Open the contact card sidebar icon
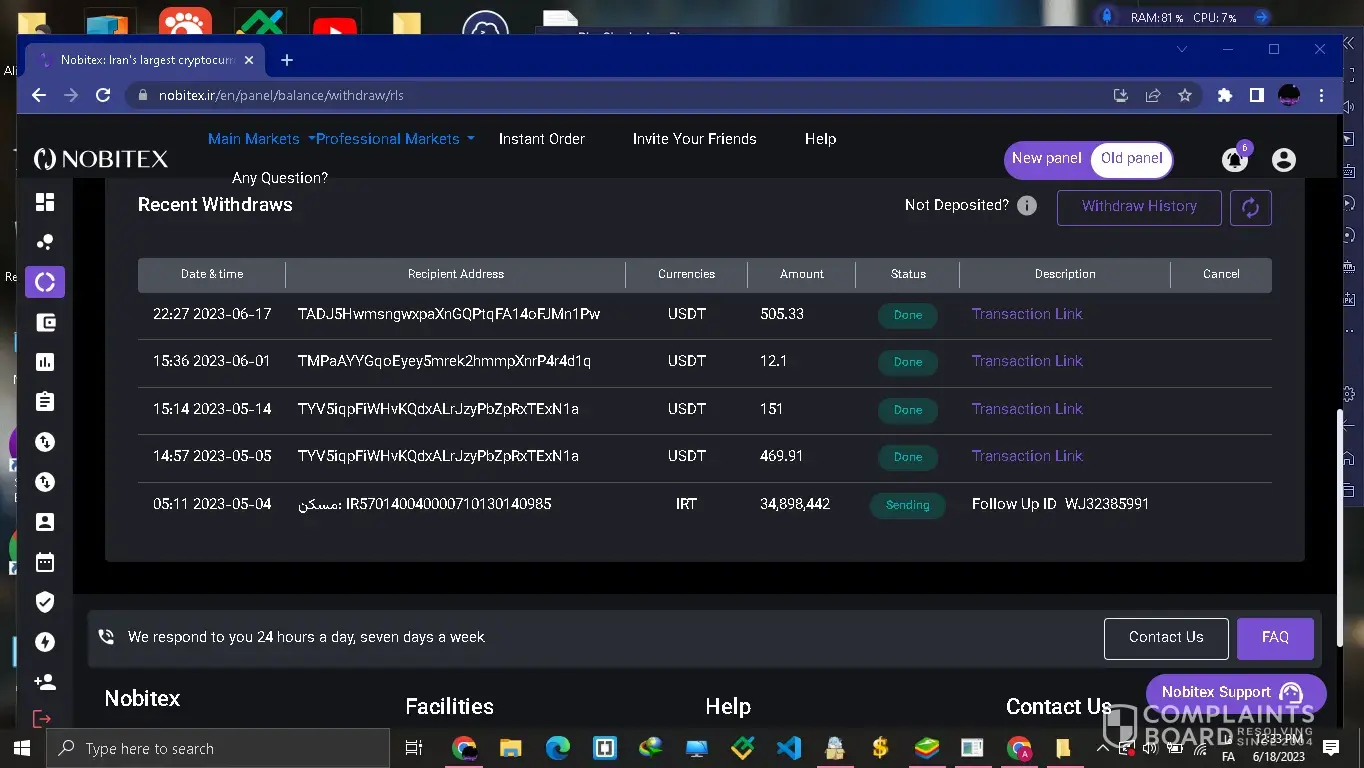Screen dimensions: 1364x768 click(45, 522)
